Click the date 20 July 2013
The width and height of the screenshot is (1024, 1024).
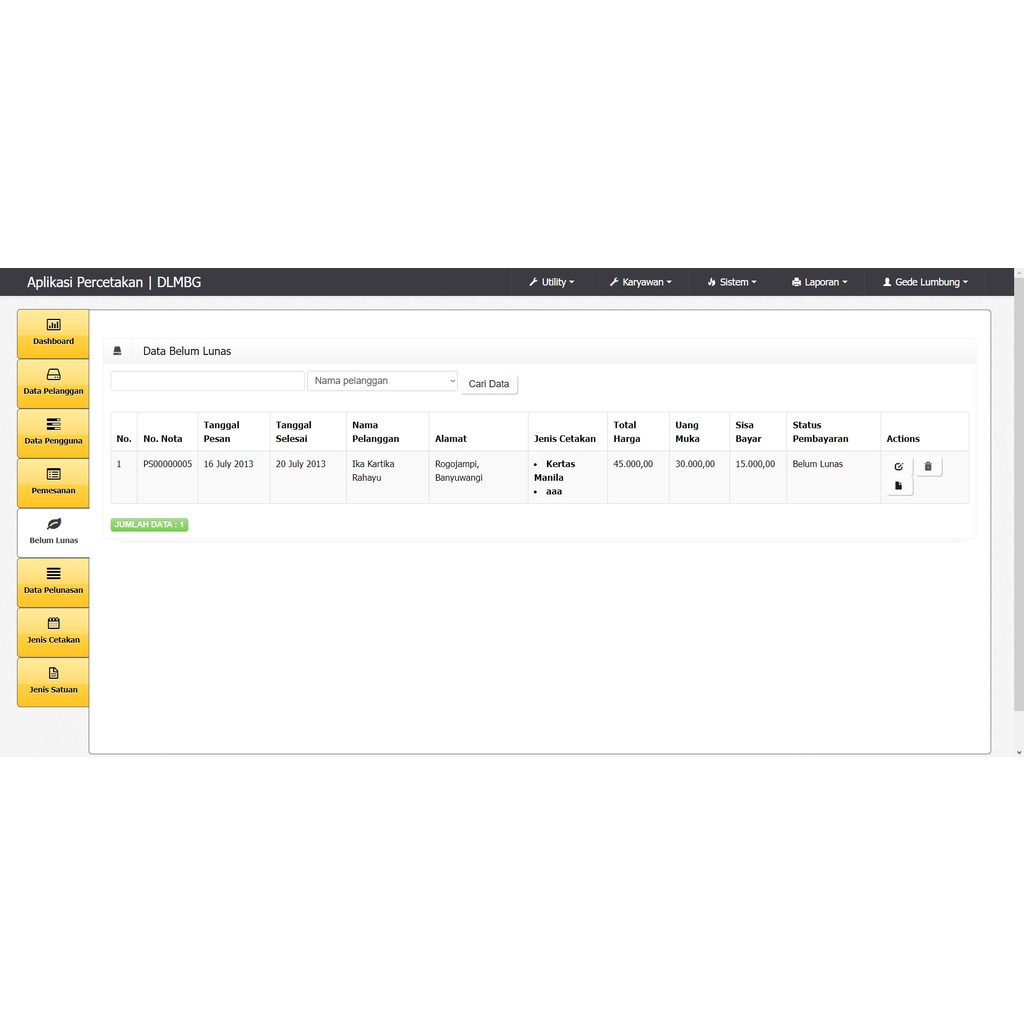pos(300,464)
